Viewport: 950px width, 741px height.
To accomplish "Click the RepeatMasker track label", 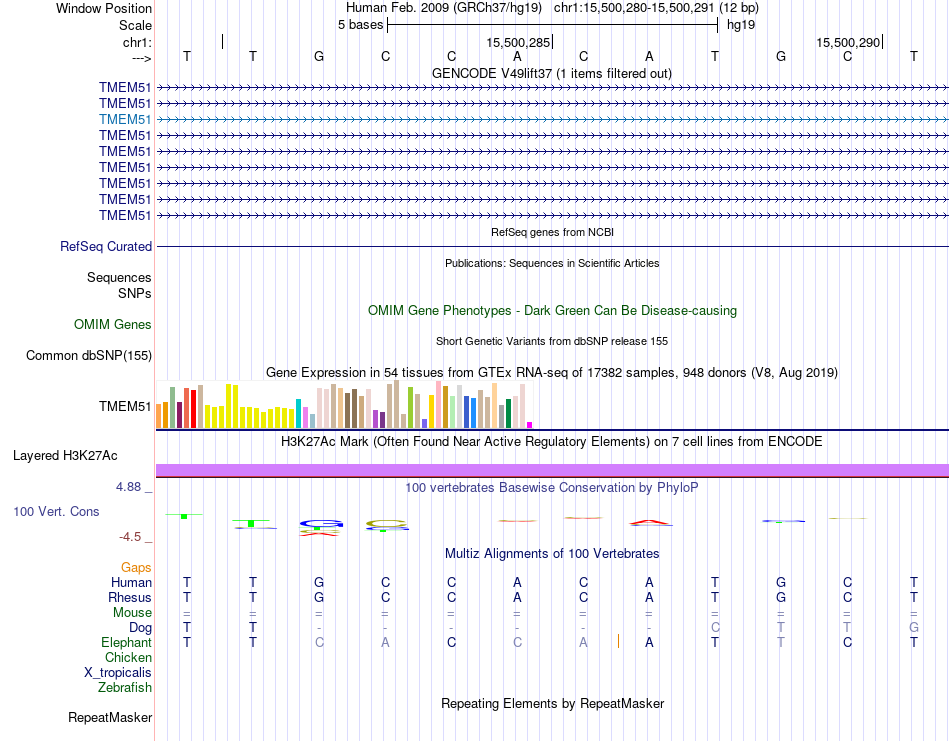I will [x=110, y=717].
